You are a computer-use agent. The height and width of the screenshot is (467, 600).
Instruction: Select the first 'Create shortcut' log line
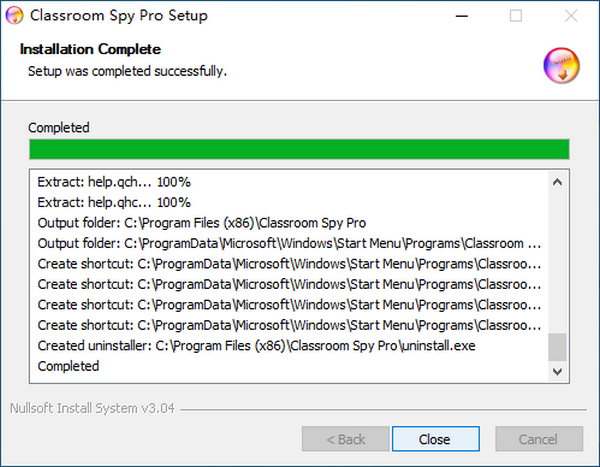coord(290,264)
